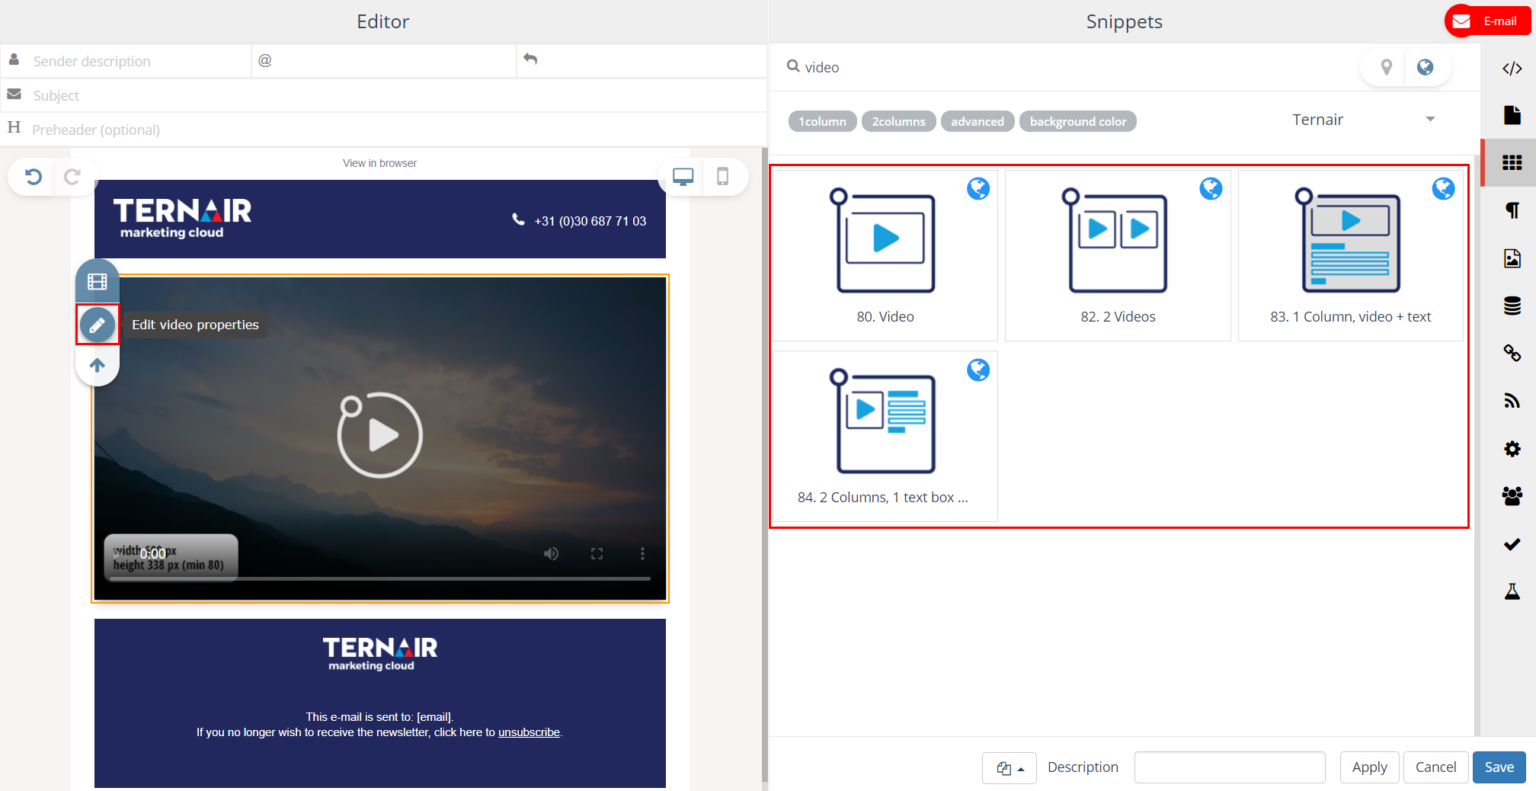1536x791 pixels.
Task: Move video block up with arrow icon
Action: coord(97,366)
